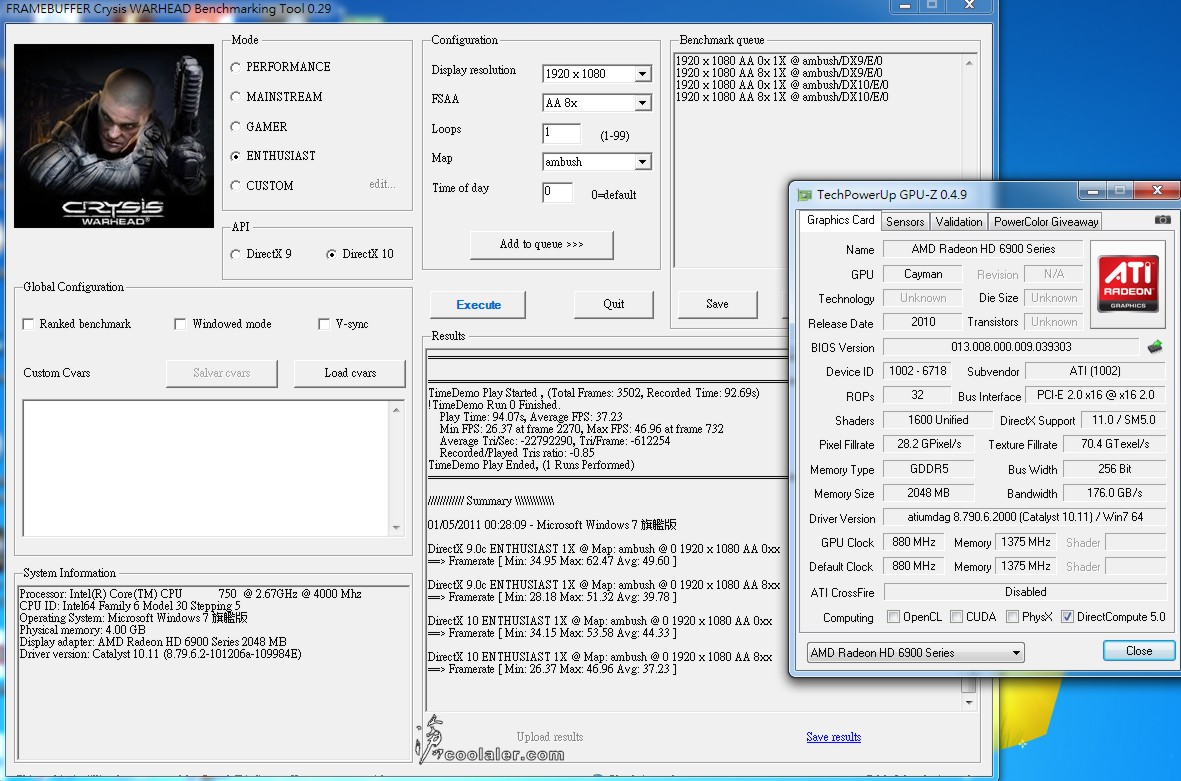Image resolution: width=1181 pixels, height=781 pixels.
Task: Click the Loops input field
Action: (x=561, y=133)
